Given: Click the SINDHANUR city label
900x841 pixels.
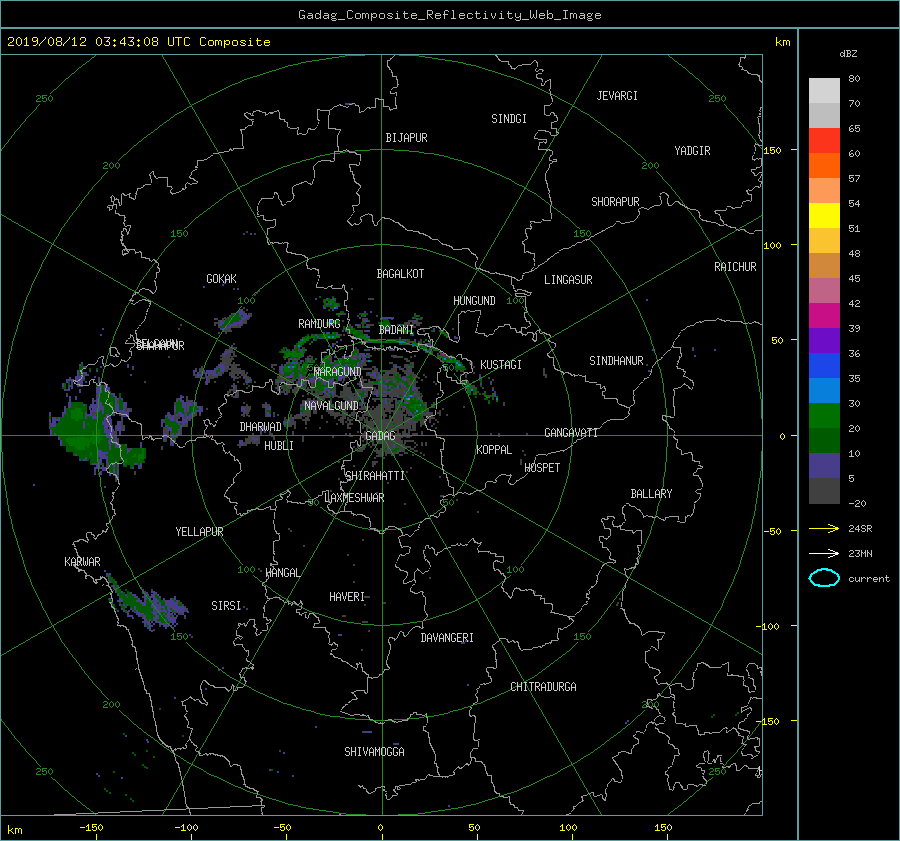Looking at the screenshot, I should point(616,361).
